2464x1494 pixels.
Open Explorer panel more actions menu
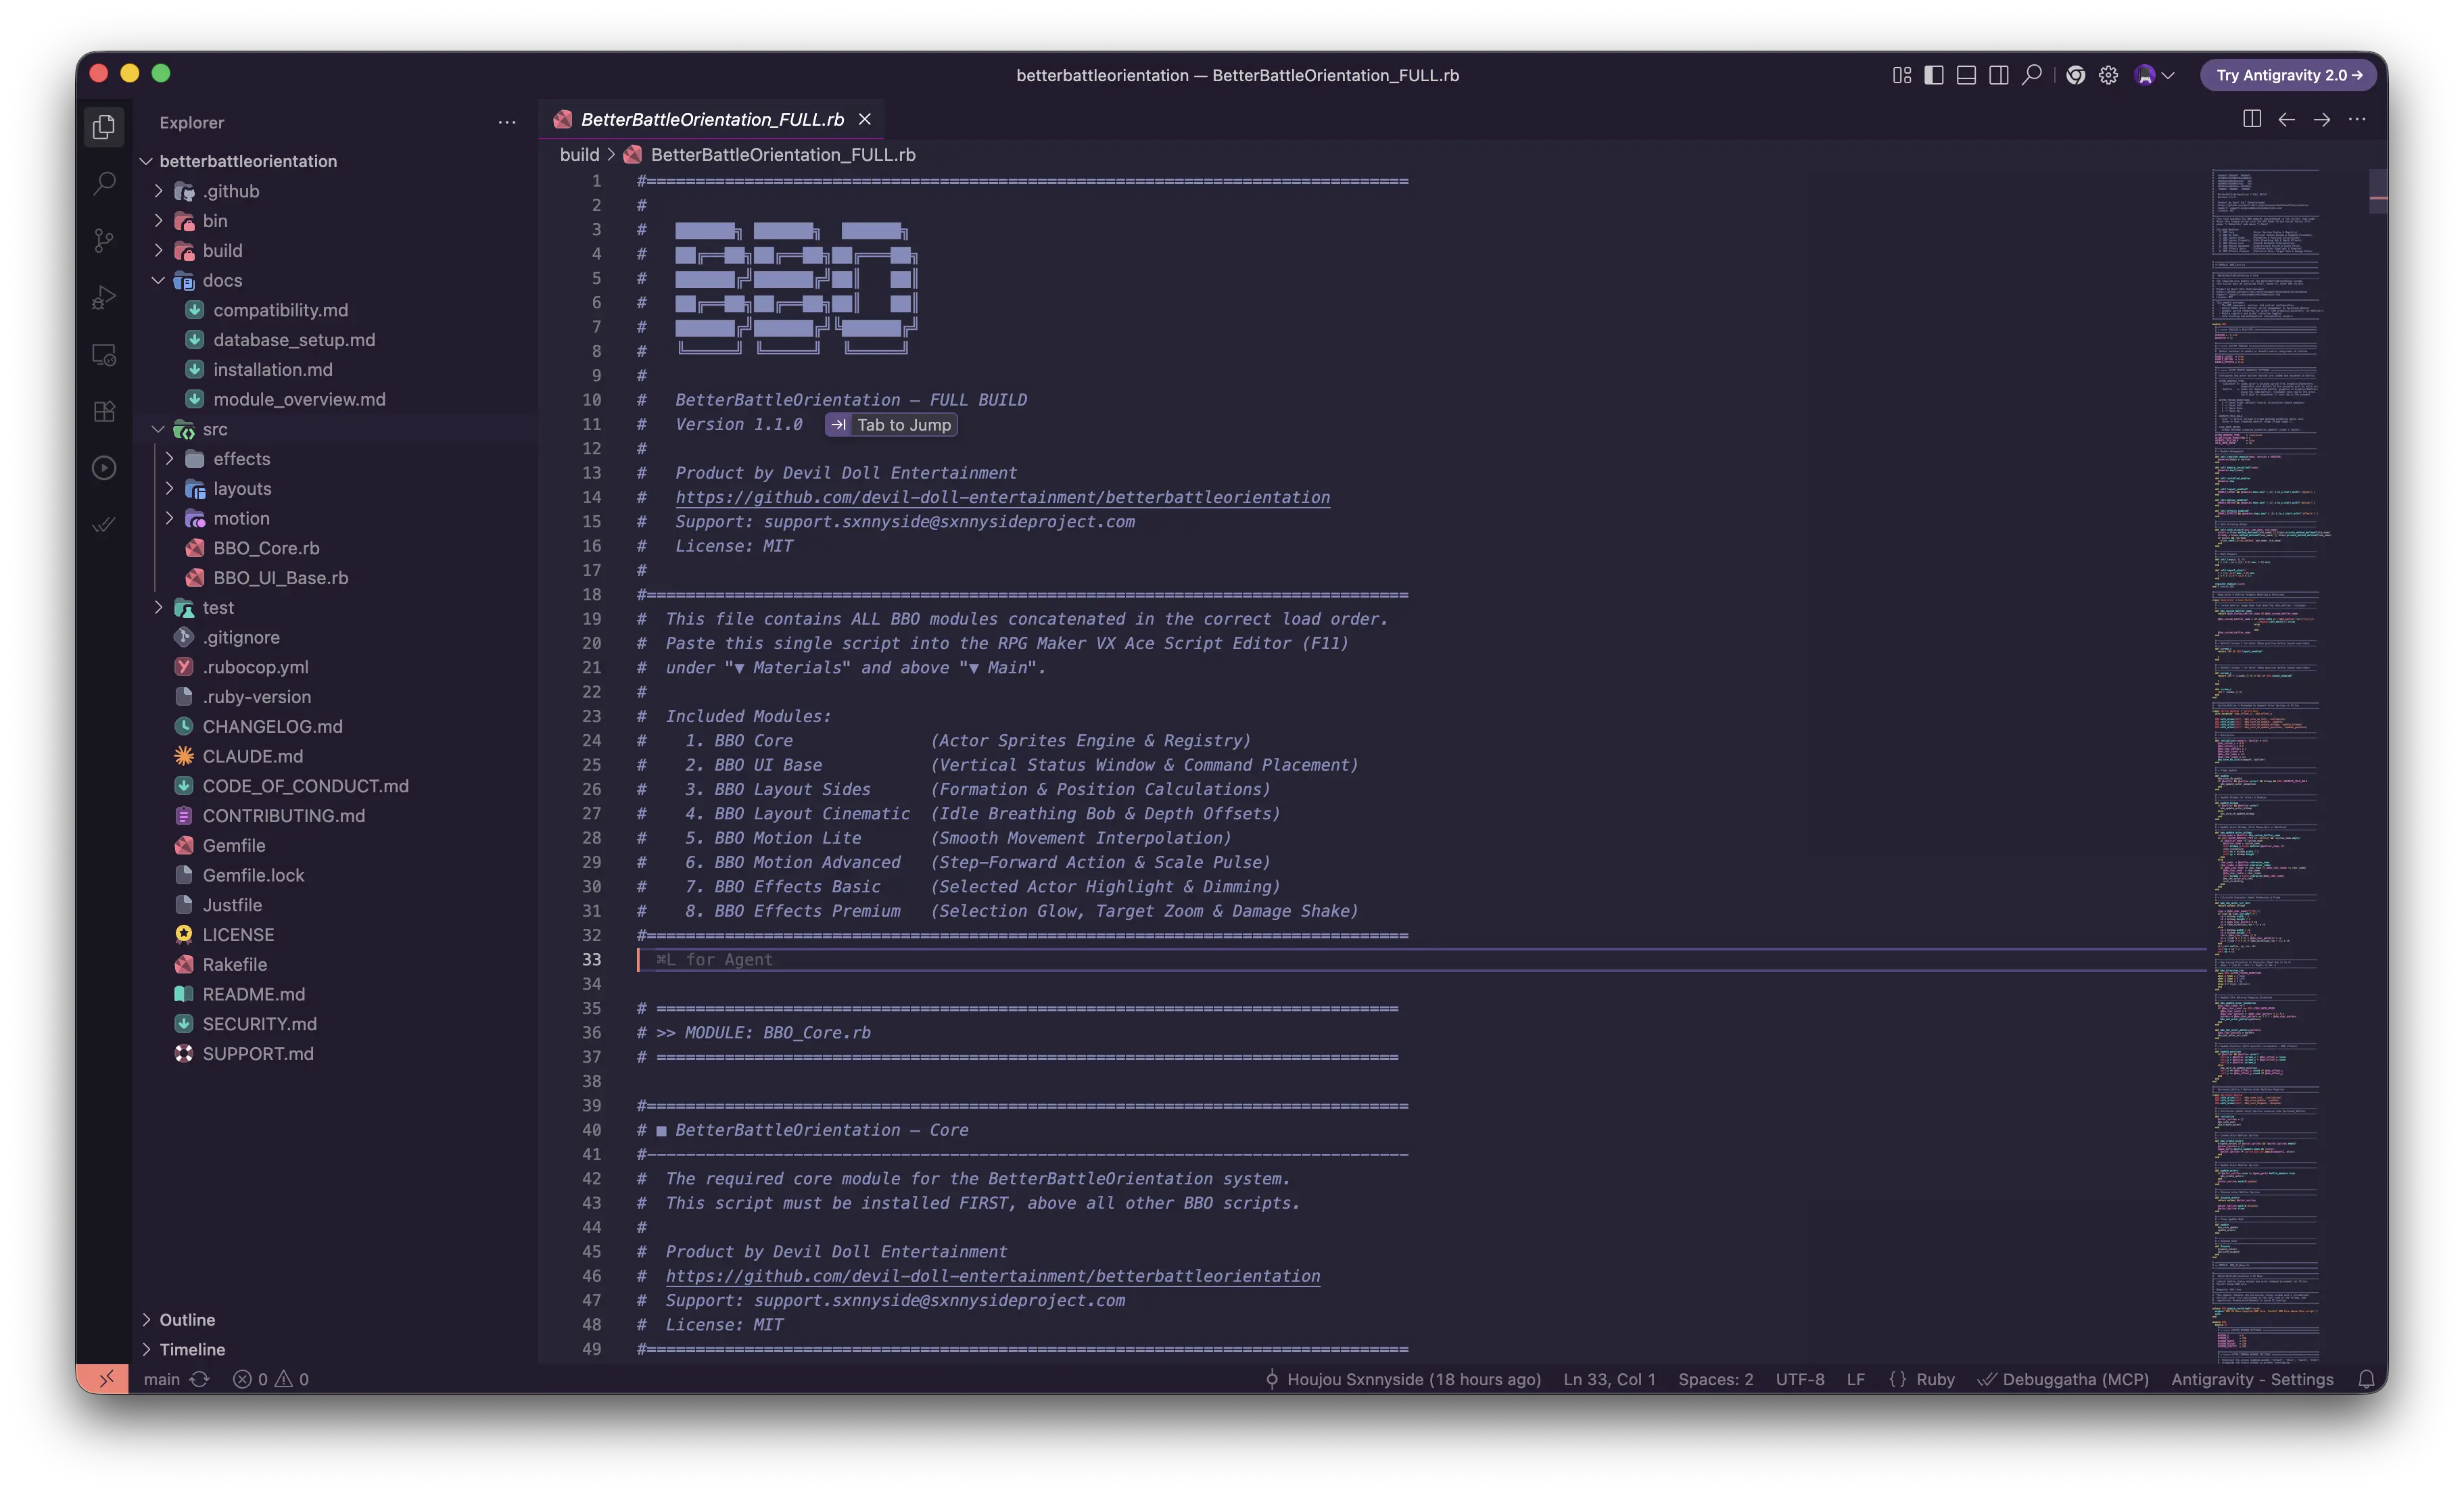[507, 122]
